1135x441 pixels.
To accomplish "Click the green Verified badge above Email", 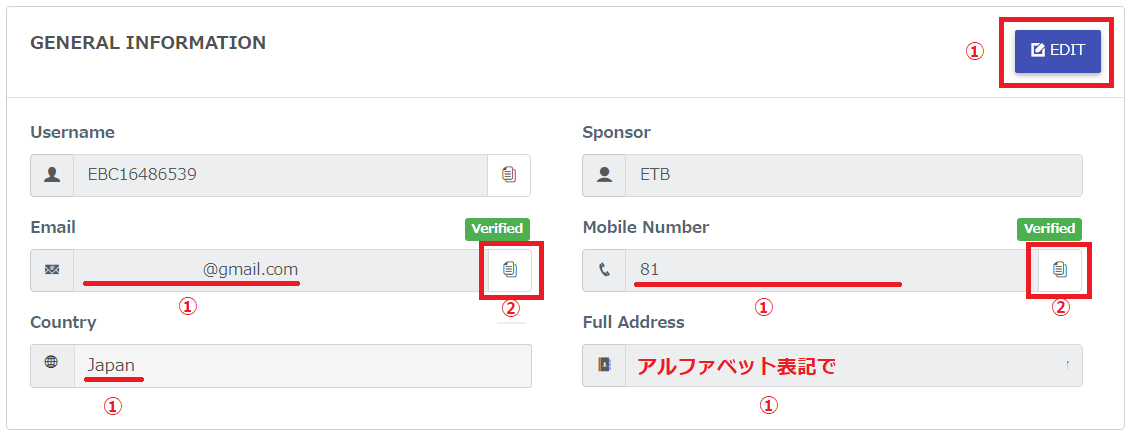I will pos(497,229).
